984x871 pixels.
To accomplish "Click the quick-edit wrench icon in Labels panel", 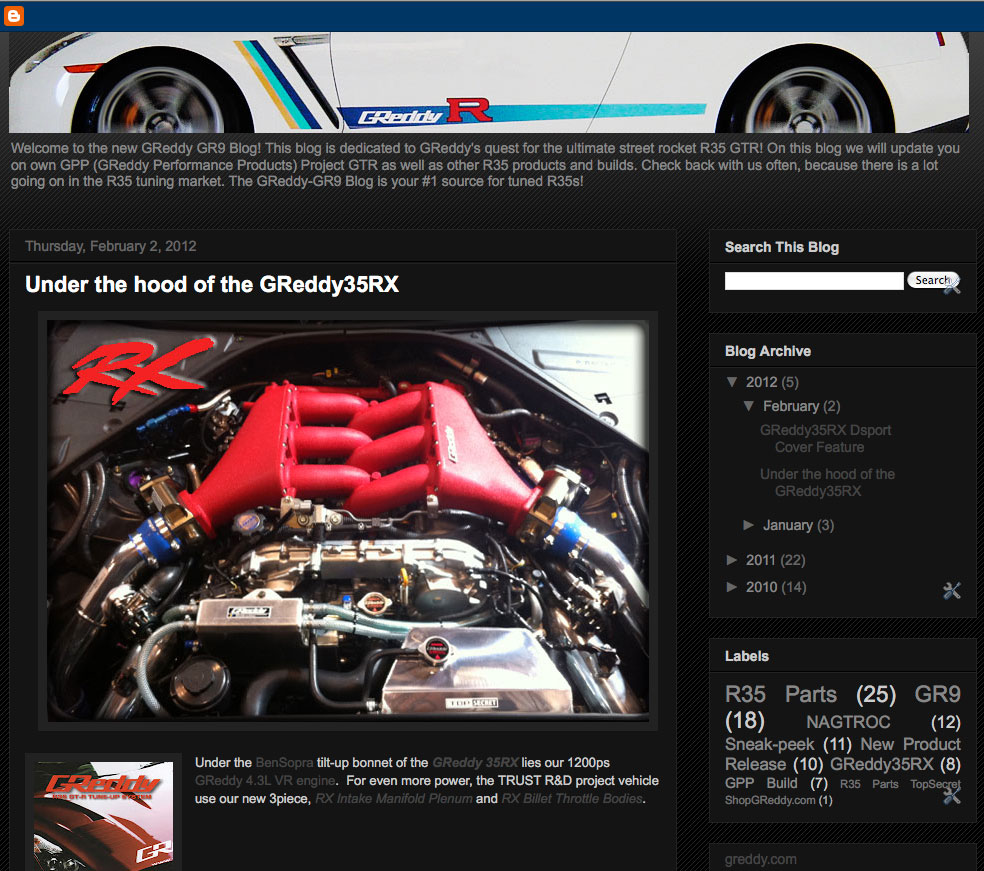I will pos(951,795).
